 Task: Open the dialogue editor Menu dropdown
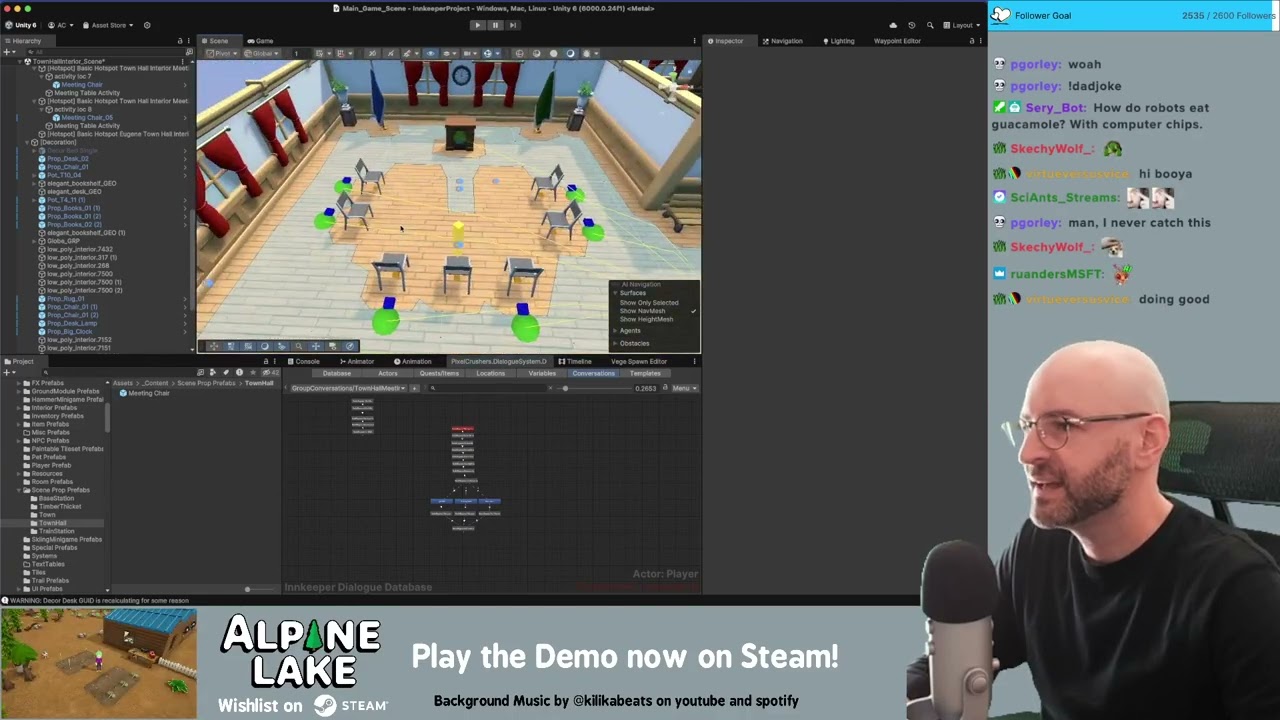click(684, 388)
